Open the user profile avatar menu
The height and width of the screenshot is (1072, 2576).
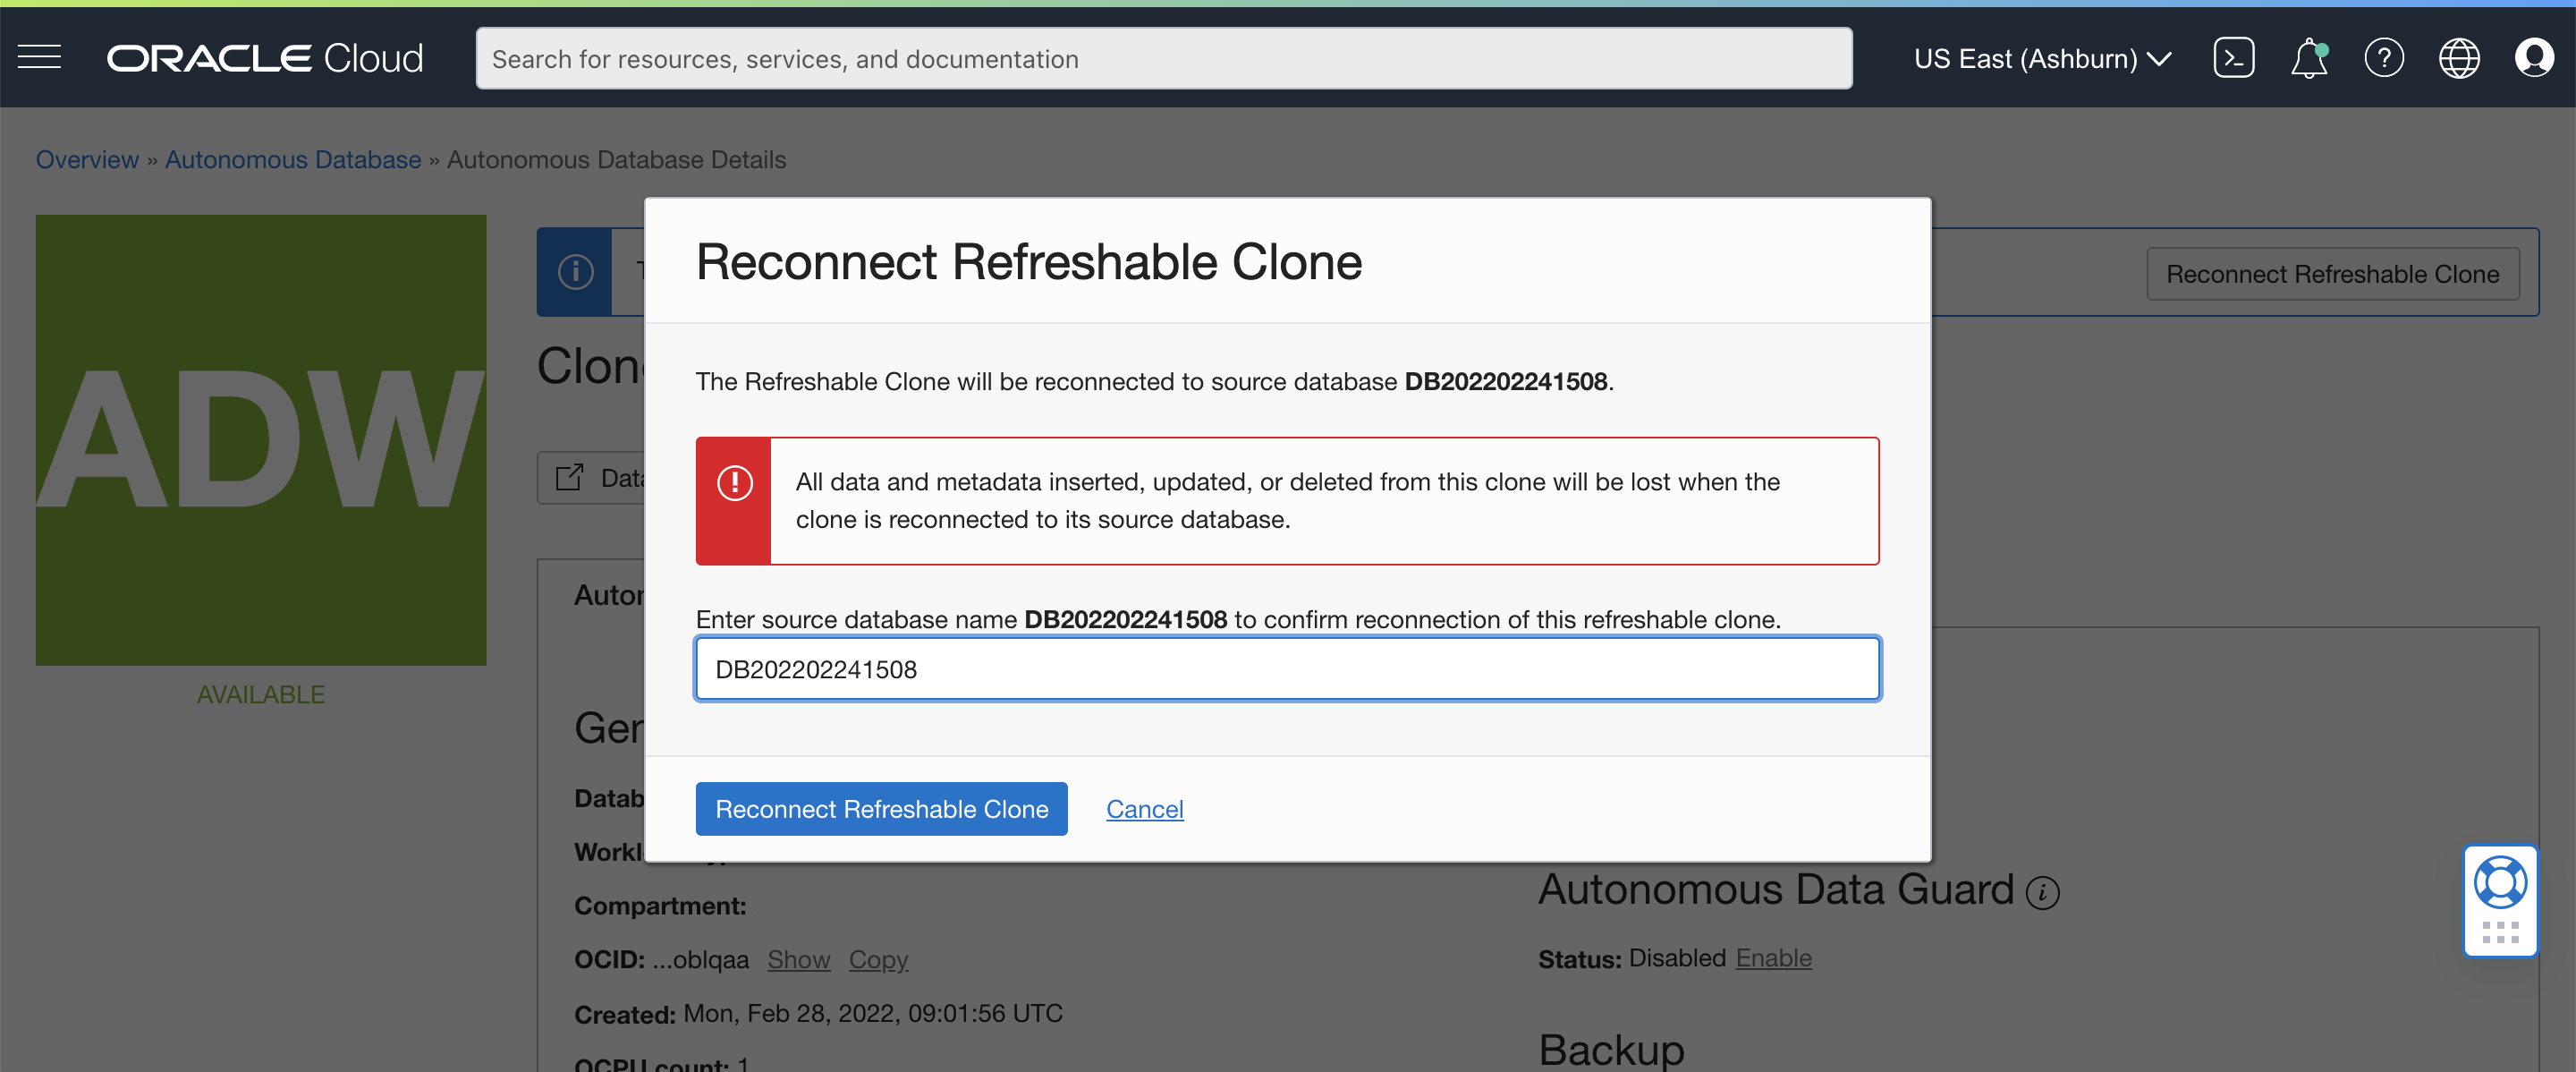pos(2534,58)
